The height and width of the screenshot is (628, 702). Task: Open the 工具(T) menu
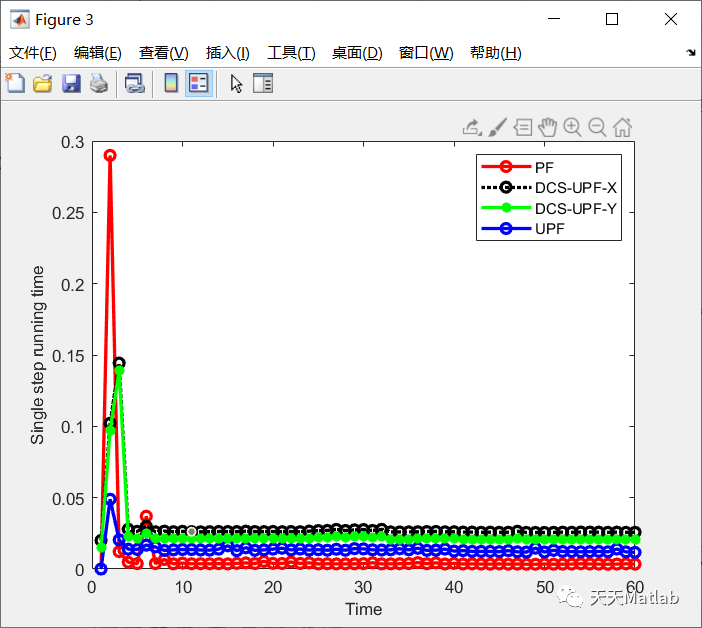coord(291,53)
